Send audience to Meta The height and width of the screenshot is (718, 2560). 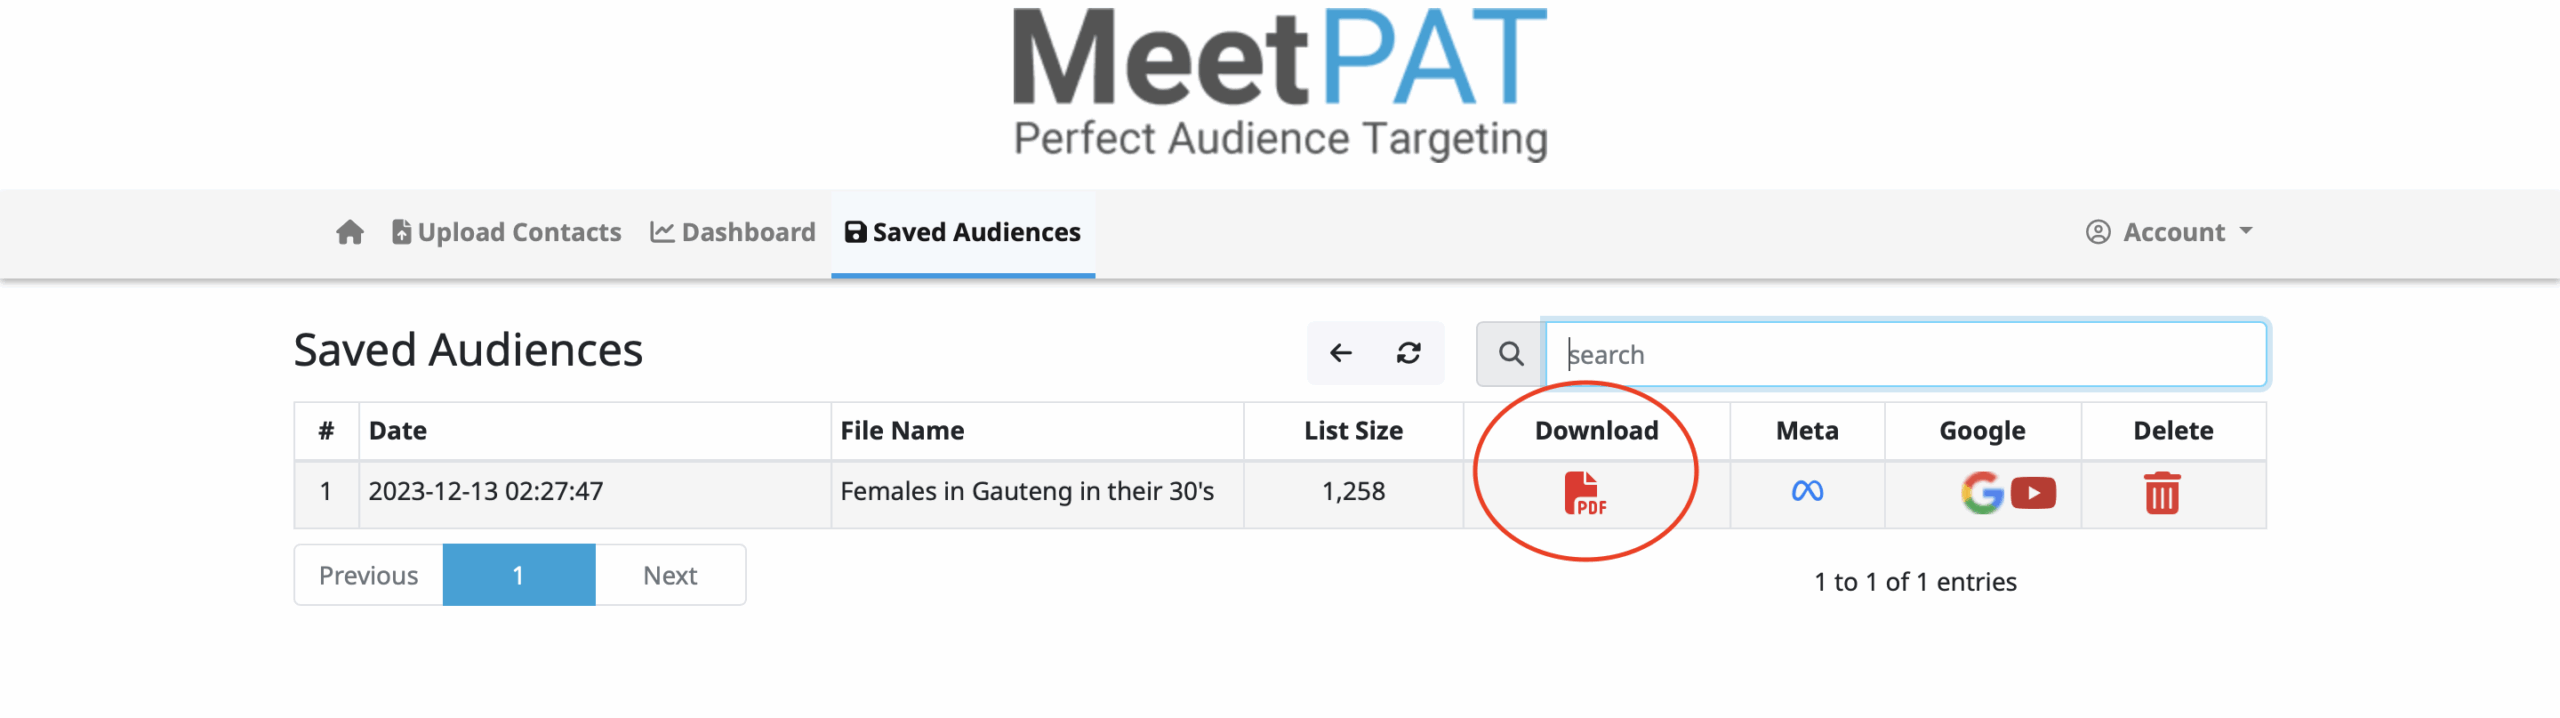1806,491
